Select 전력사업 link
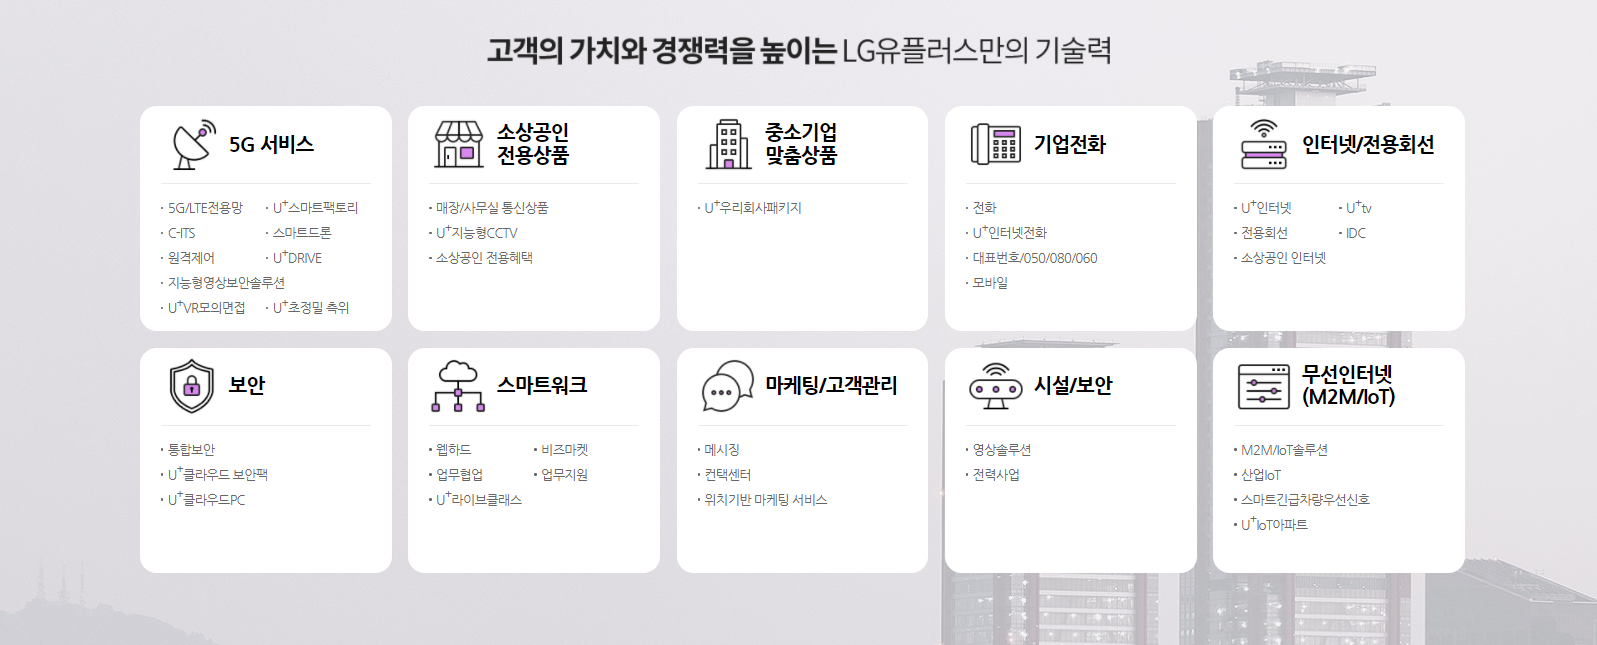This screenshot has width=1597, height=645. click(996, 475)
